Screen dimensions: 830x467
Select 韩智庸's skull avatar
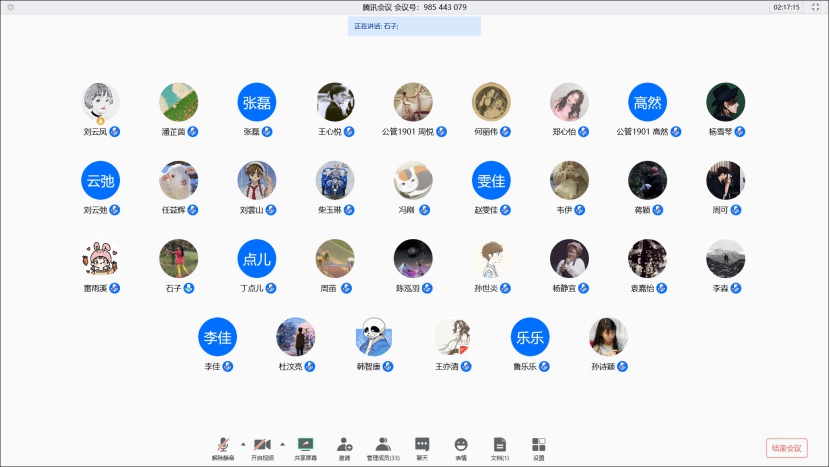click(373, 337)
